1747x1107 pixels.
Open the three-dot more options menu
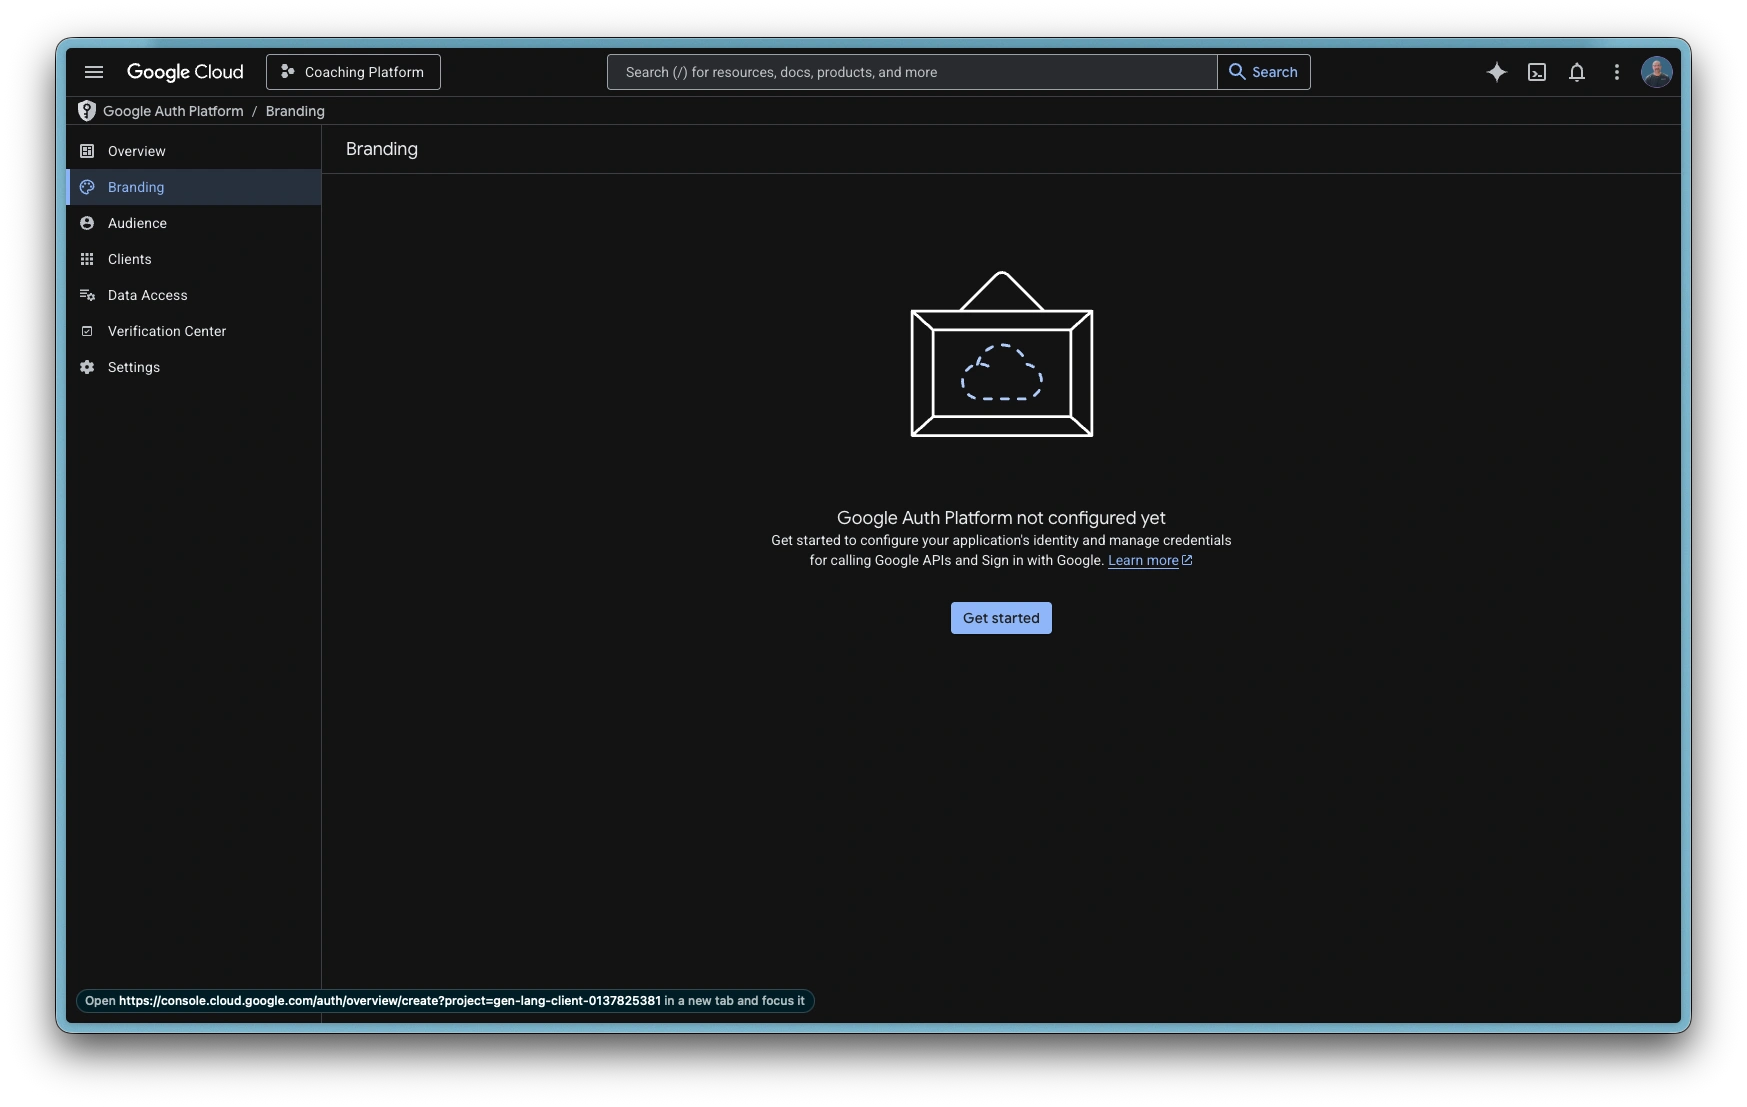pyautogui.click(x=1616, y=72)
